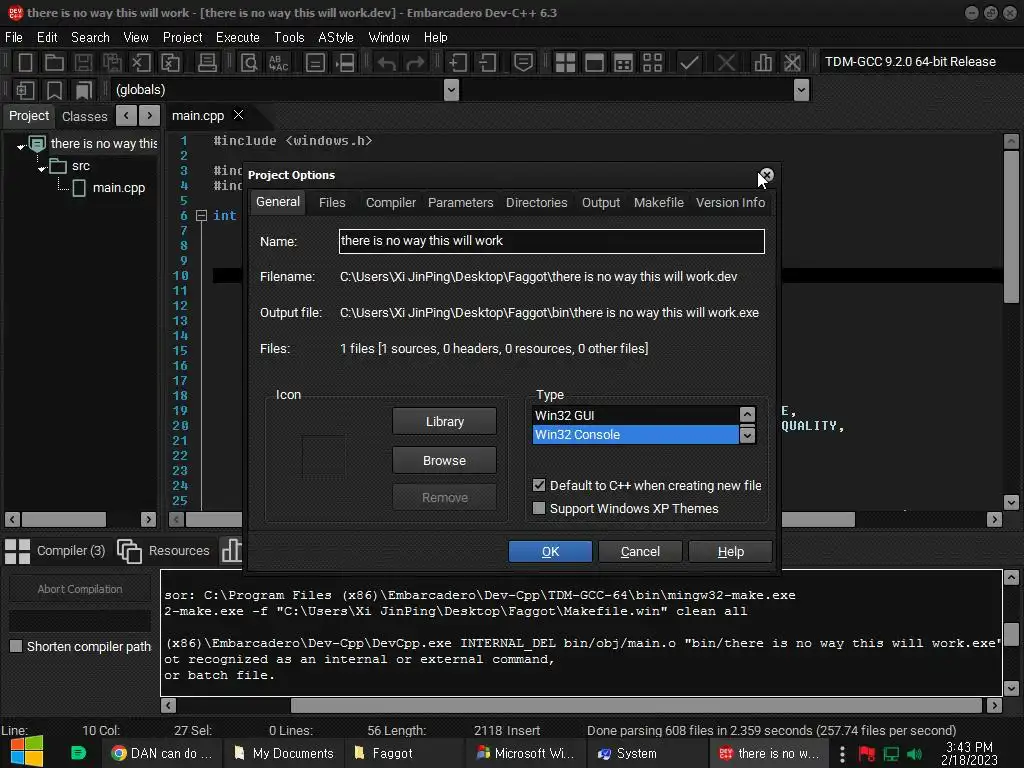
Task: Move Type list up with arrow
Action: pyautogui.click(x=748, y=415)
